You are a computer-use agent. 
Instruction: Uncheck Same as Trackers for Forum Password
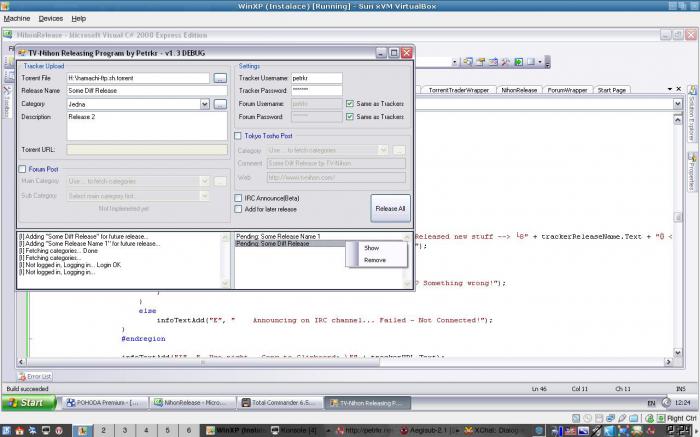(350, 117)
